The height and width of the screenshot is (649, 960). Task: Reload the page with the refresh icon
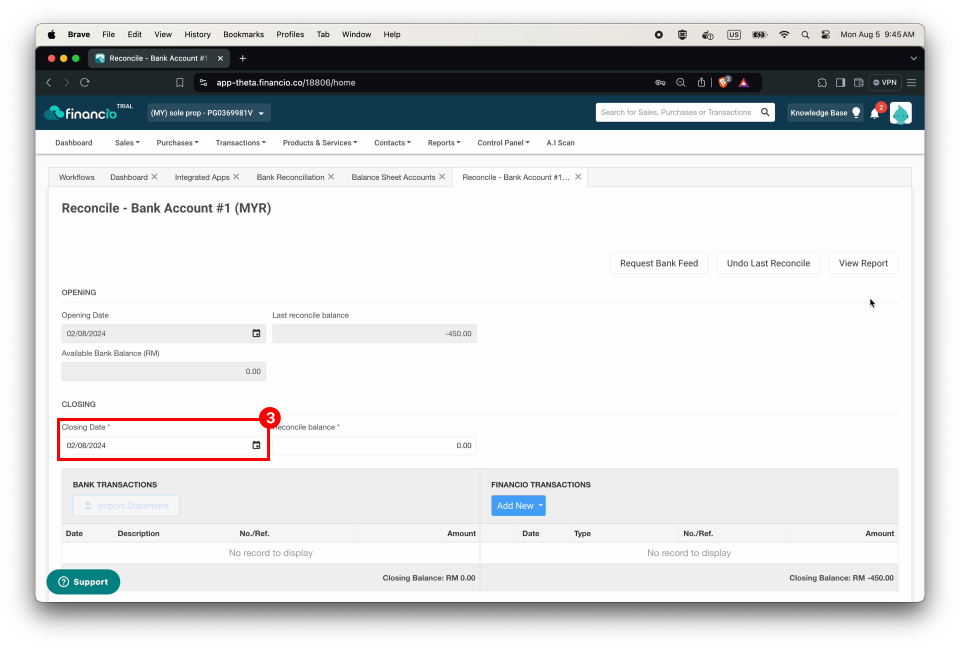point(85,82)
